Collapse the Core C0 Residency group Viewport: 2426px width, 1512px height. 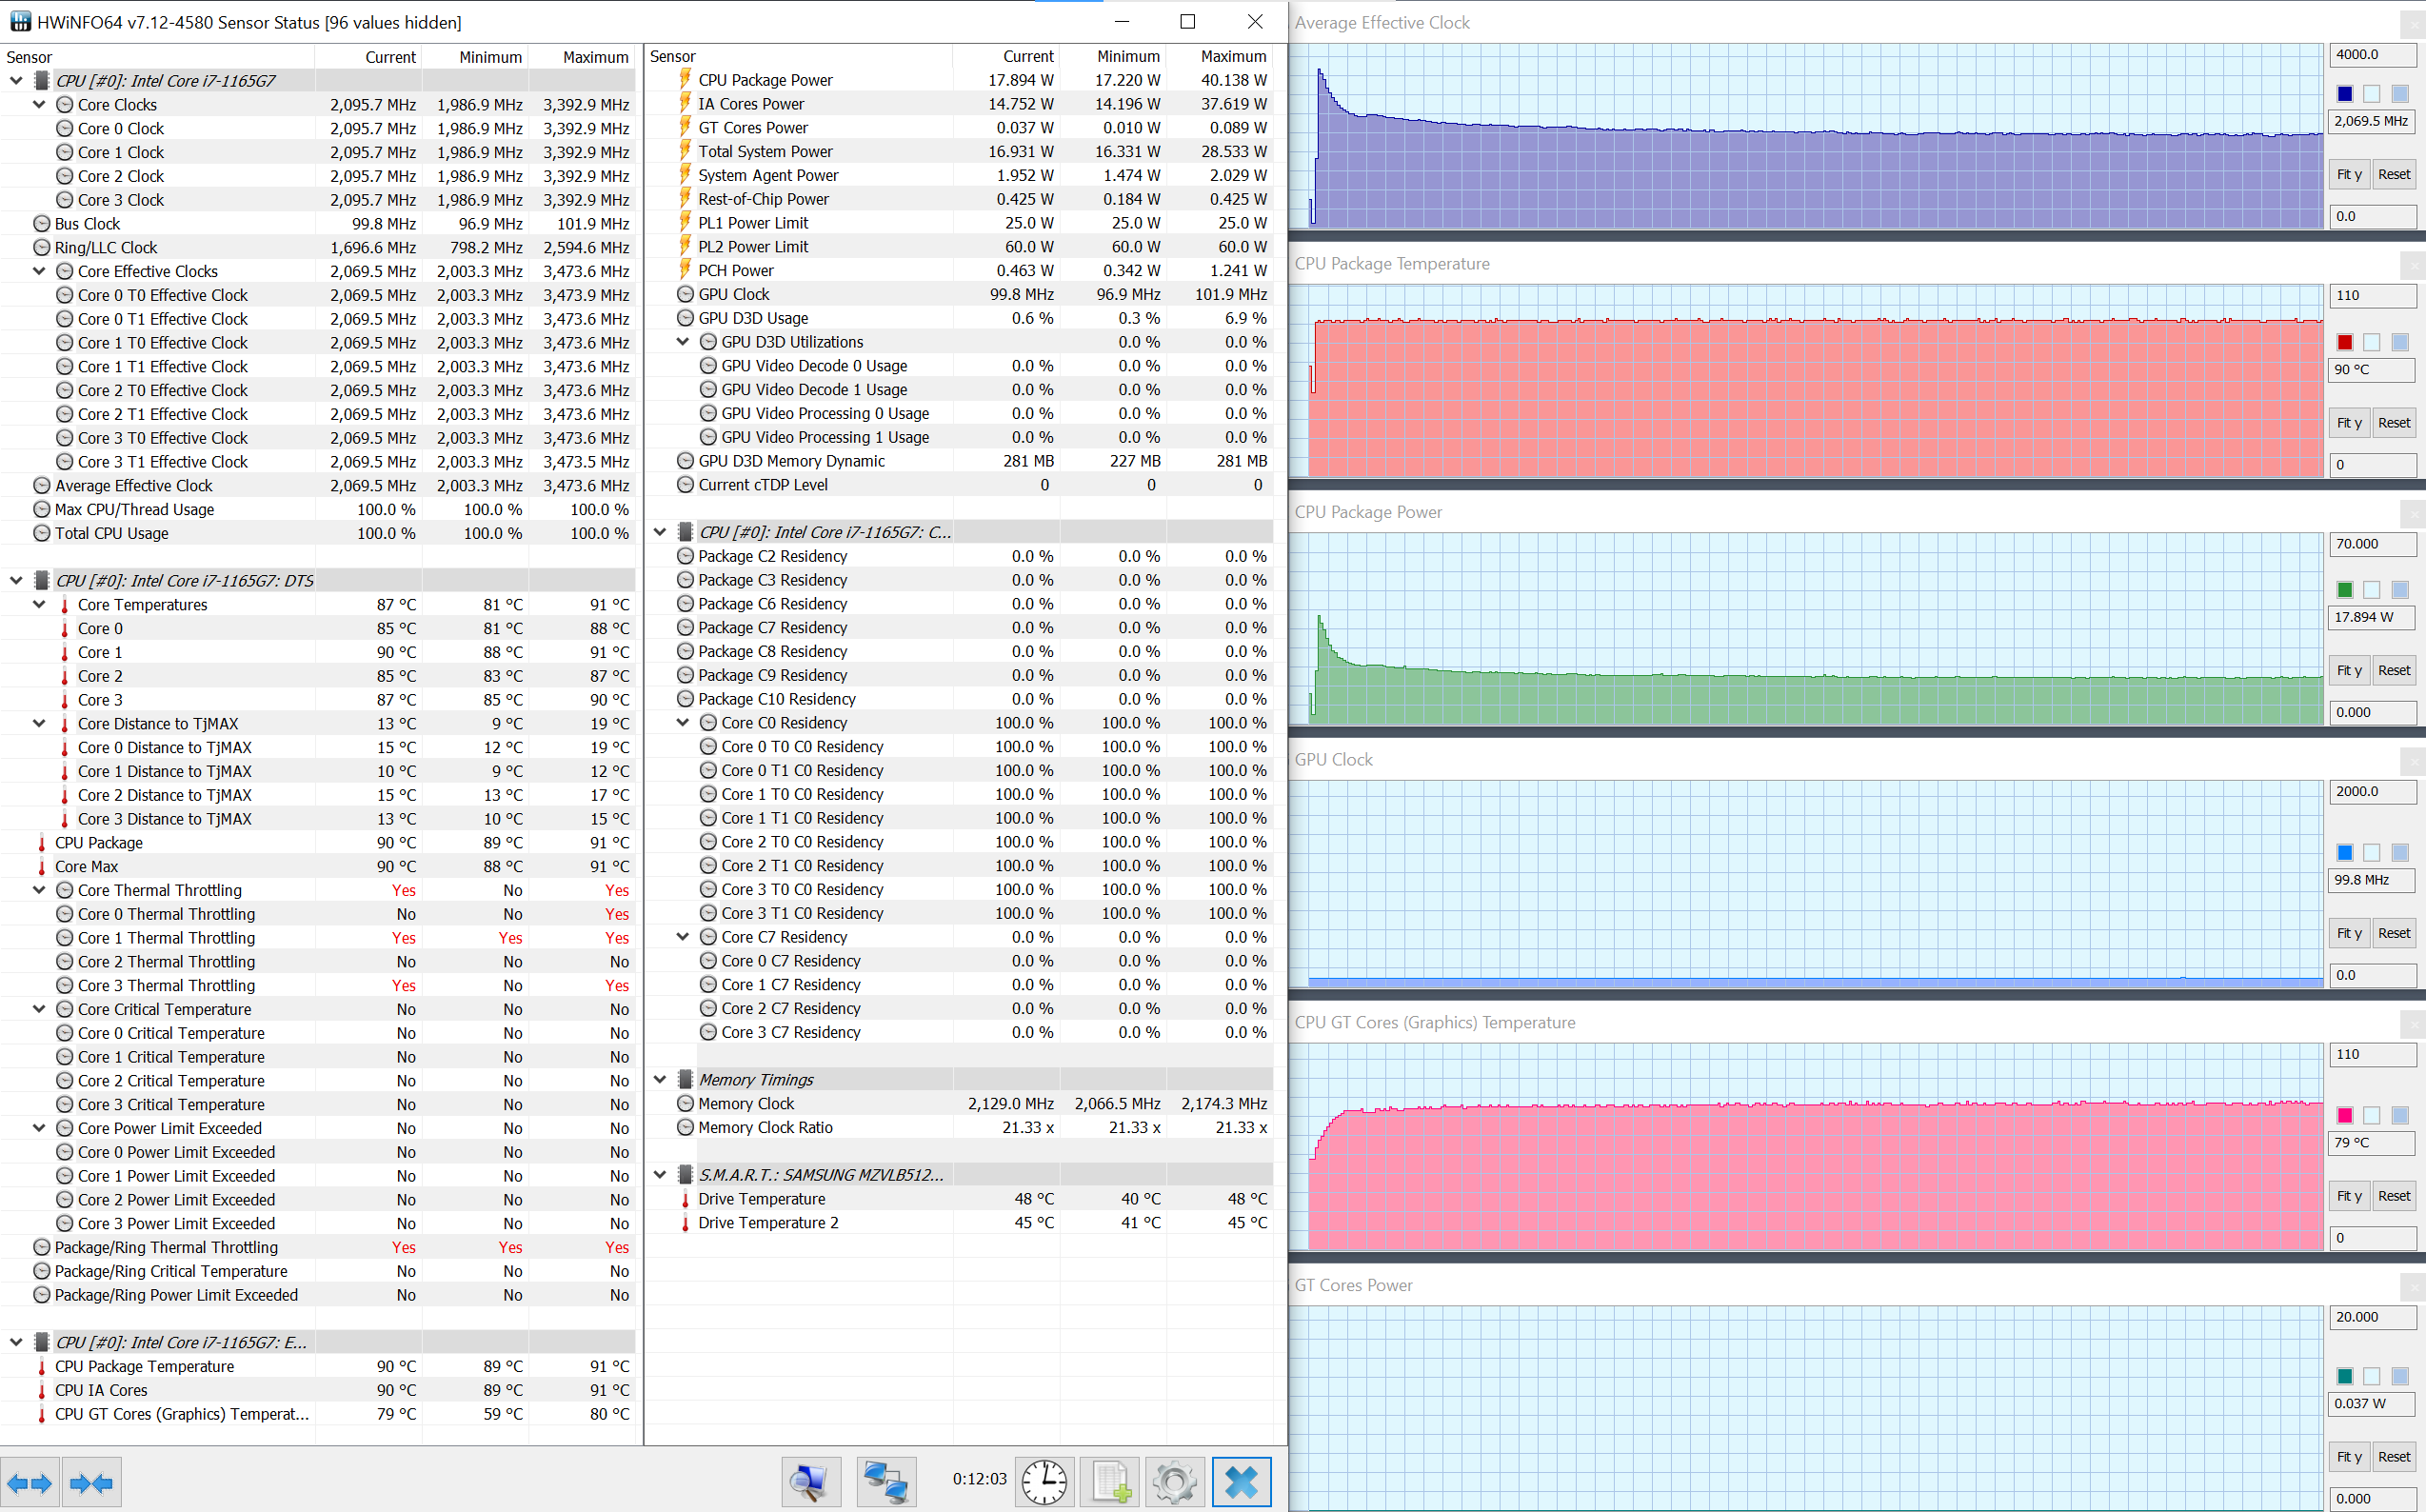pyautogui.click(x=683, y=722)
